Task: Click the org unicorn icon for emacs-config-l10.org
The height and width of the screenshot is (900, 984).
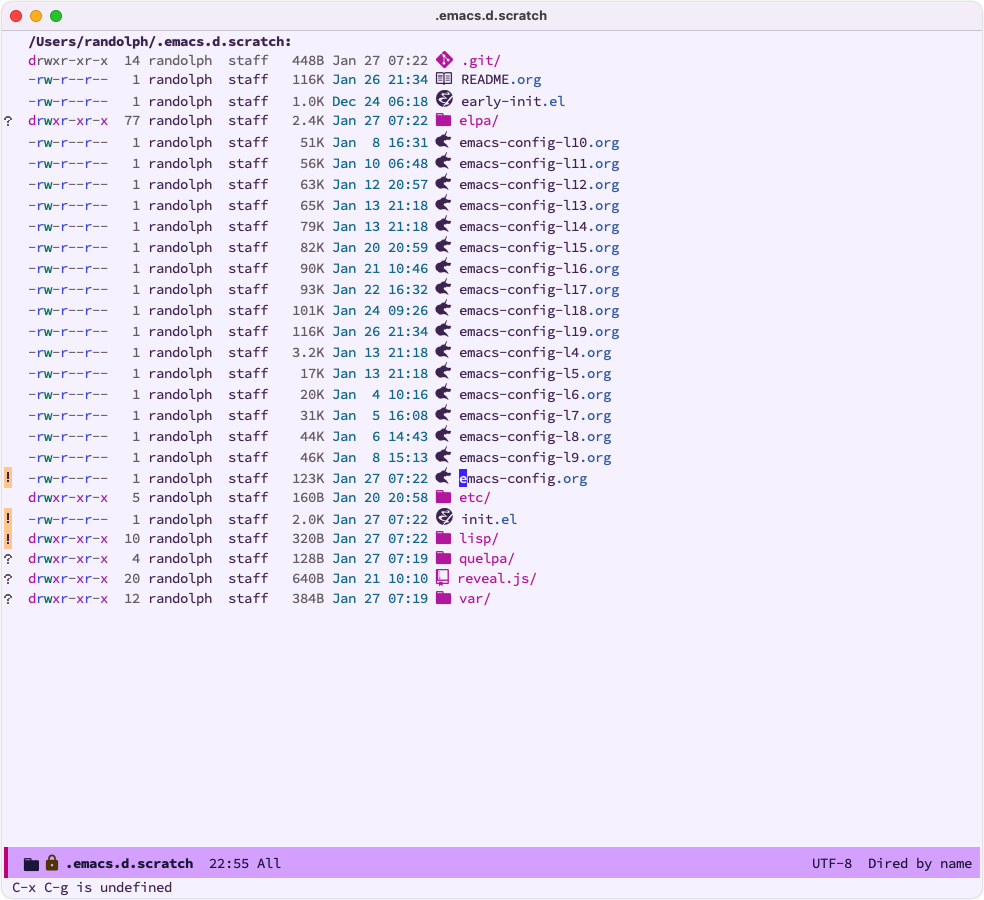Action: 444,141
